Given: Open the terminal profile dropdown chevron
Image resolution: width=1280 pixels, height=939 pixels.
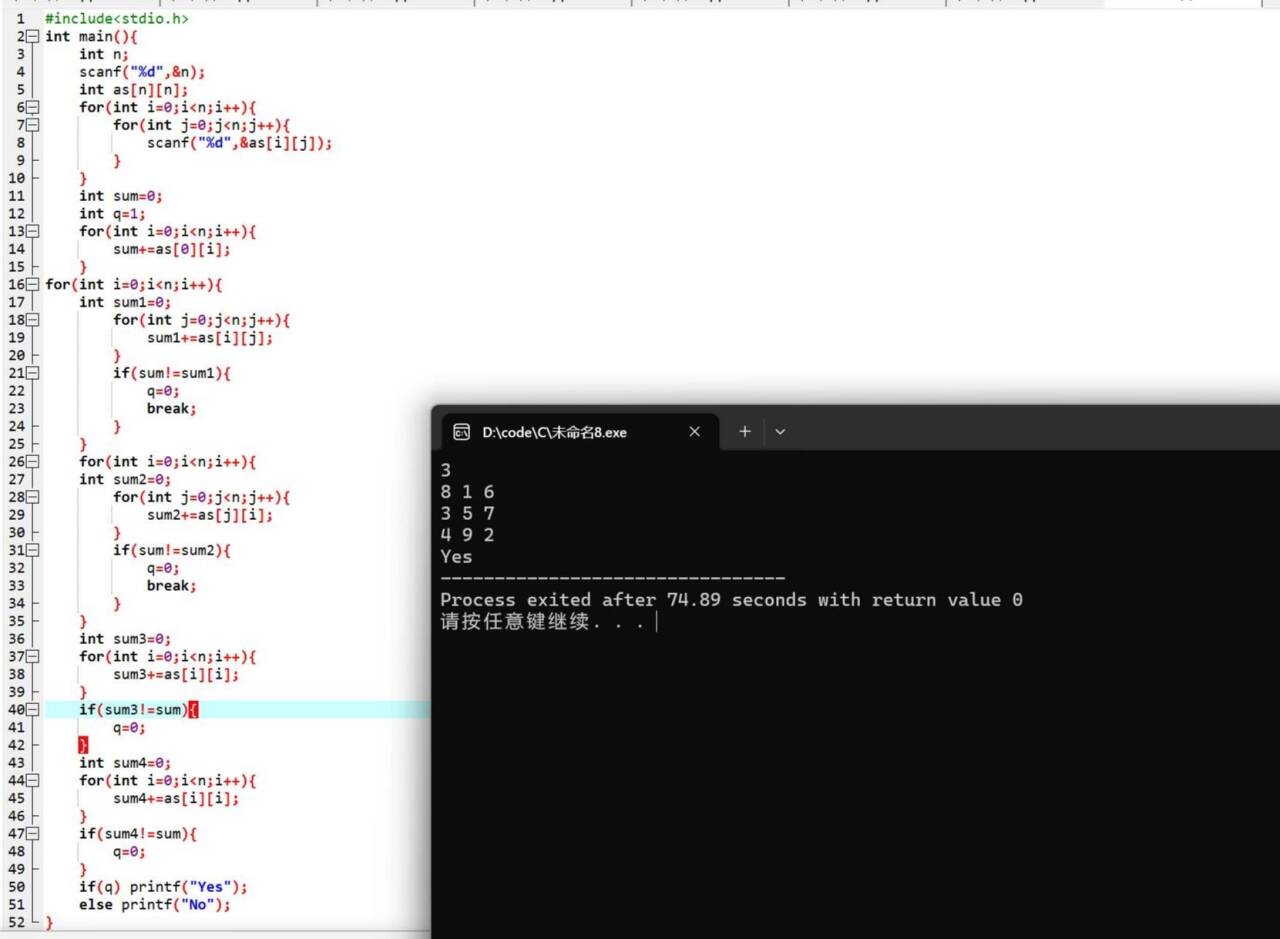Looking at the screenshot, I should (x=780, y=431).
